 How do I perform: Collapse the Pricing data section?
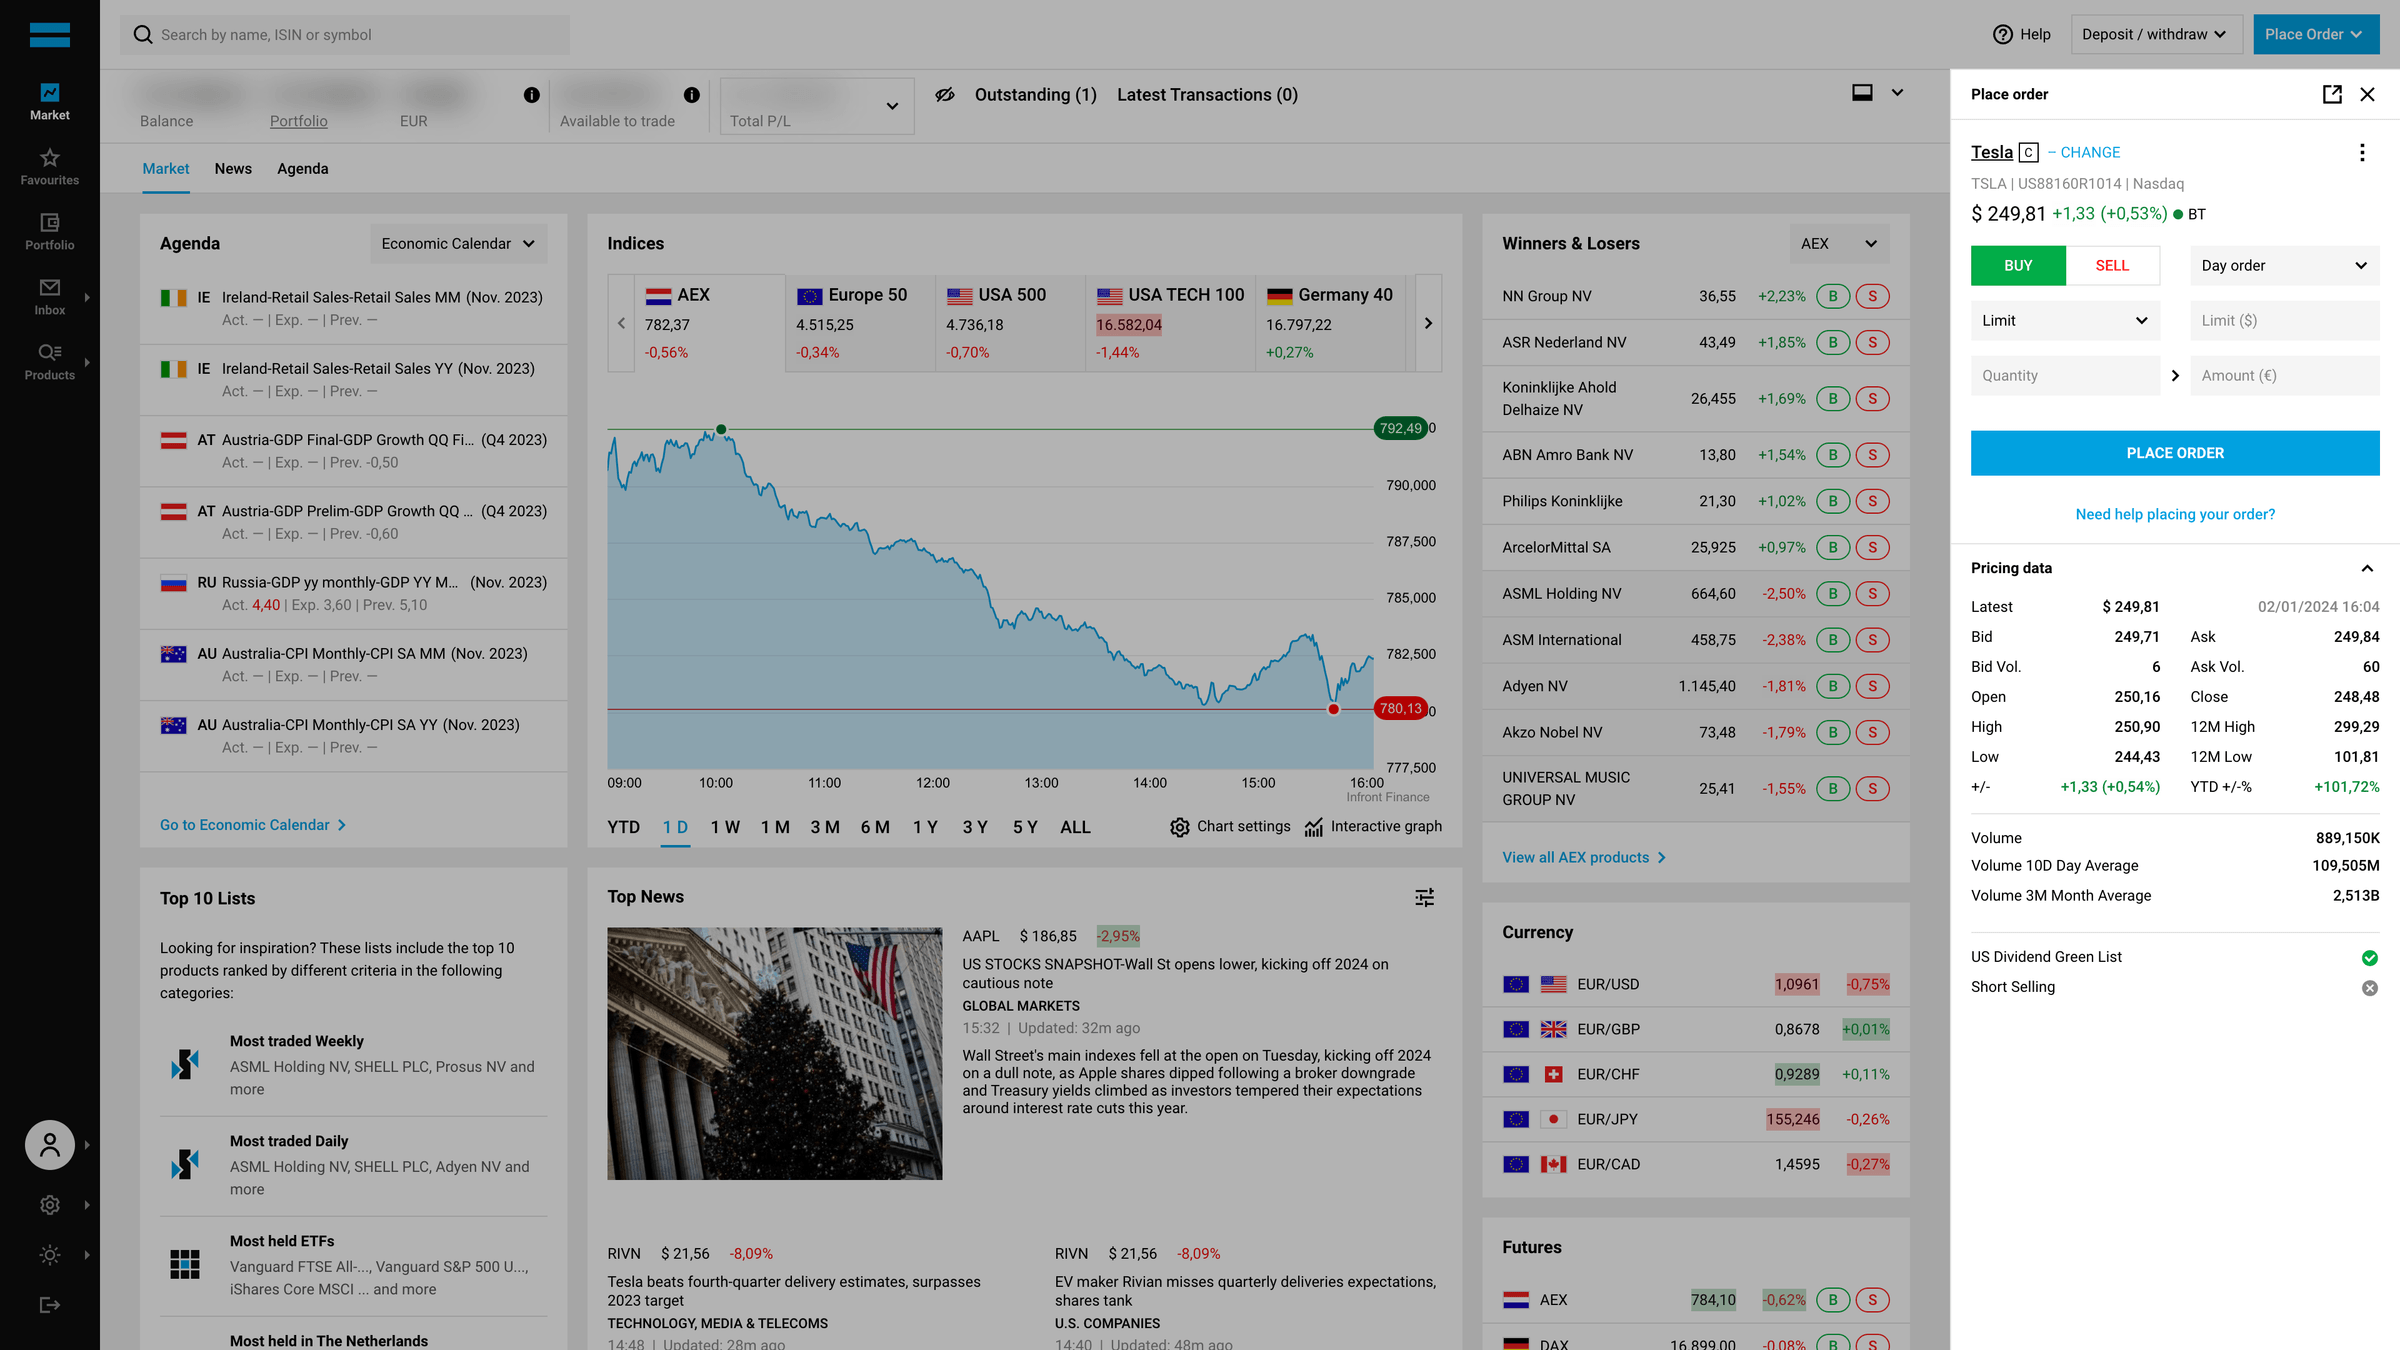pos(2367,568)
